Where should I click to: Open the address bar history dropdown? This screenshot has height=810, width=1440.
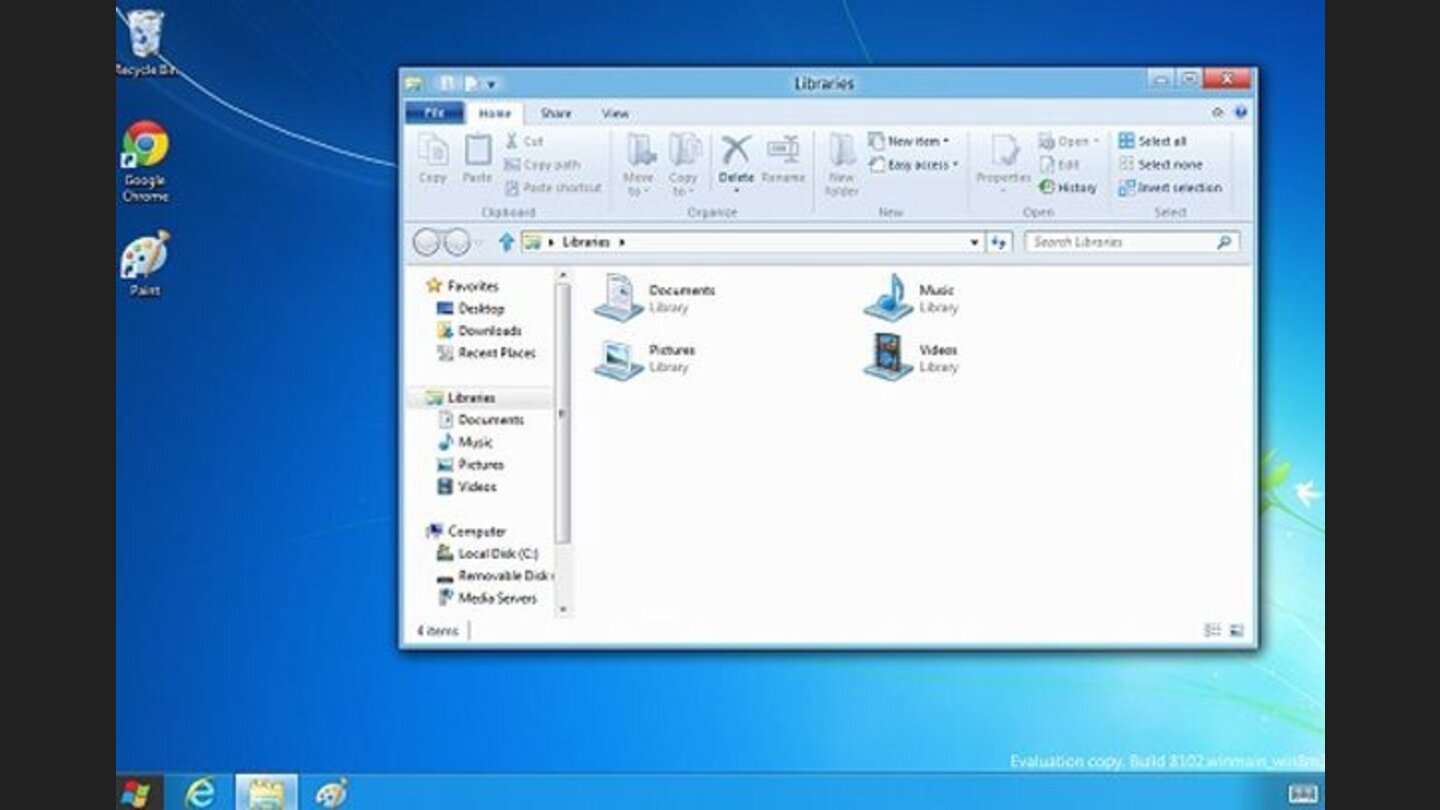pyautogui.click(x=974, y=242)
